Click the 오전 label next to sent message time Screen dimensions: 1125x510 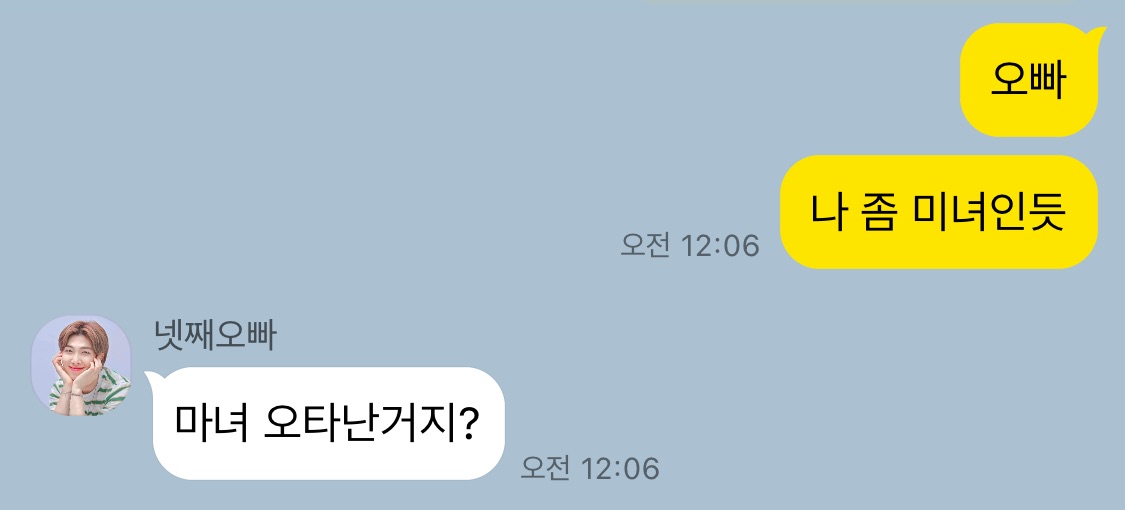pyautogui.click(x=646, y=246)
